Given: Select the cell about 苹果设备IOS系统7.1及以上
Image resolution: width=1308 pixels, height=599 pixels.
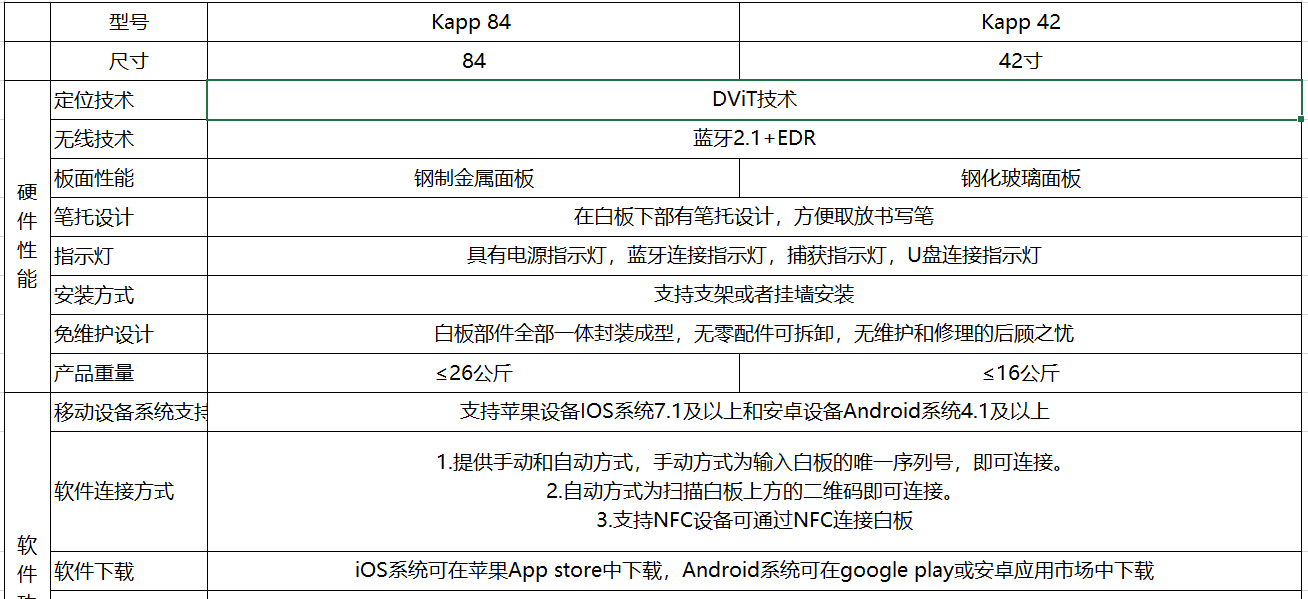Looking at the screenshot, I should [755, 412].
